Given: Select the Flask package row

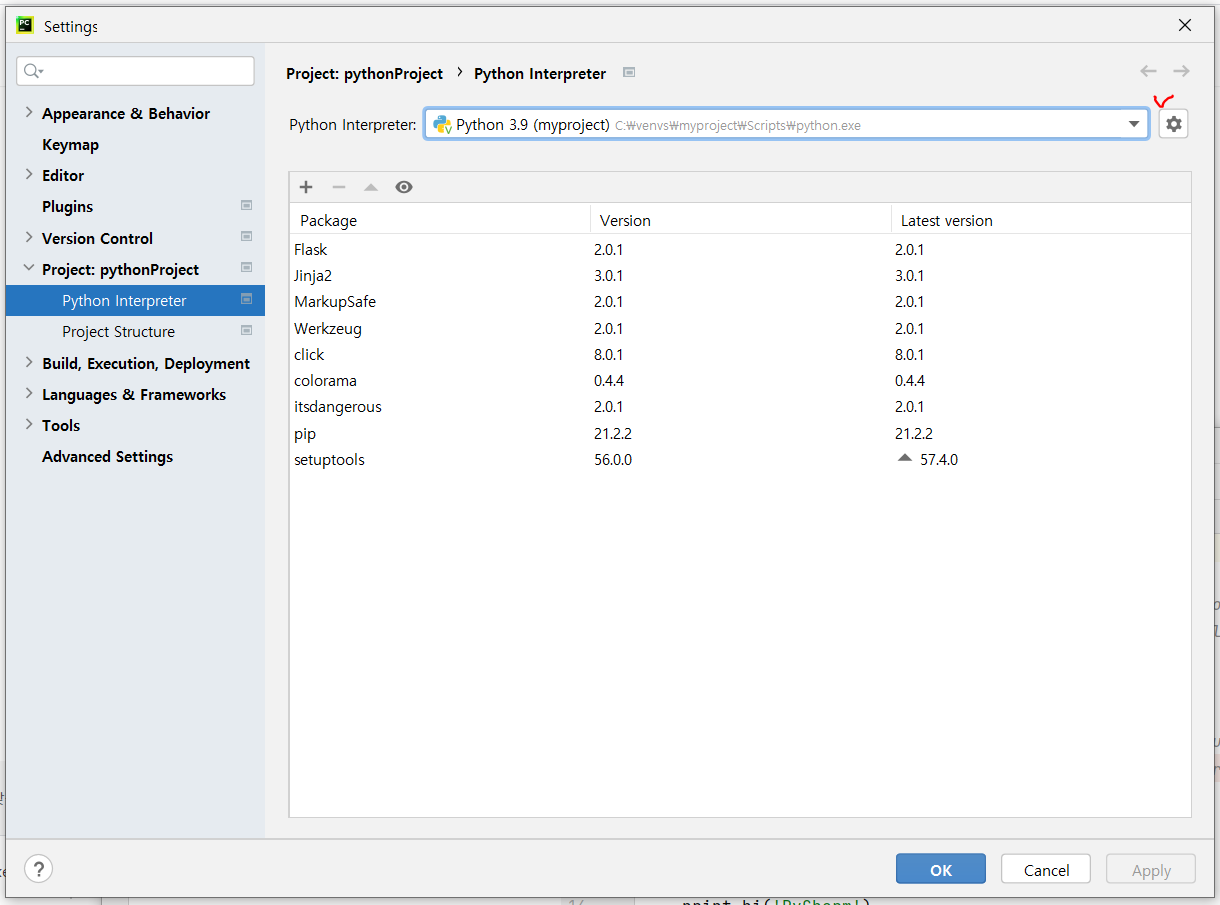Looking at the screenshot, I should (x=740, y=250).
